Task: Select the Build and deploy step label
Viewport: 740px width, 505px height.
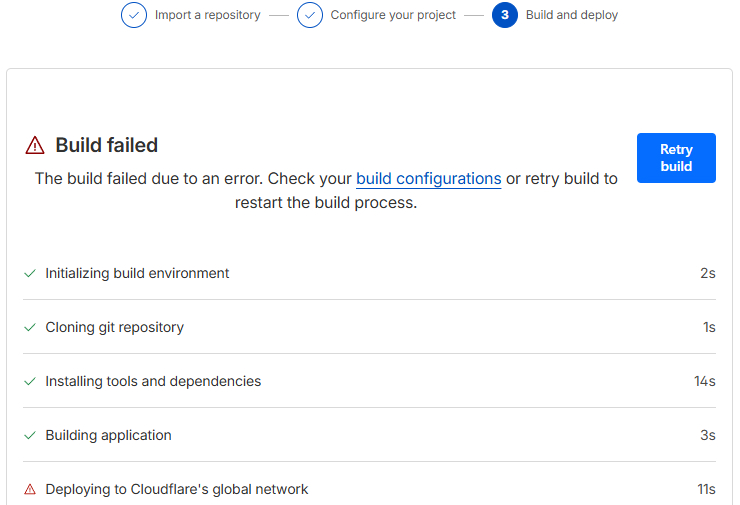Action: pos(572,15)
